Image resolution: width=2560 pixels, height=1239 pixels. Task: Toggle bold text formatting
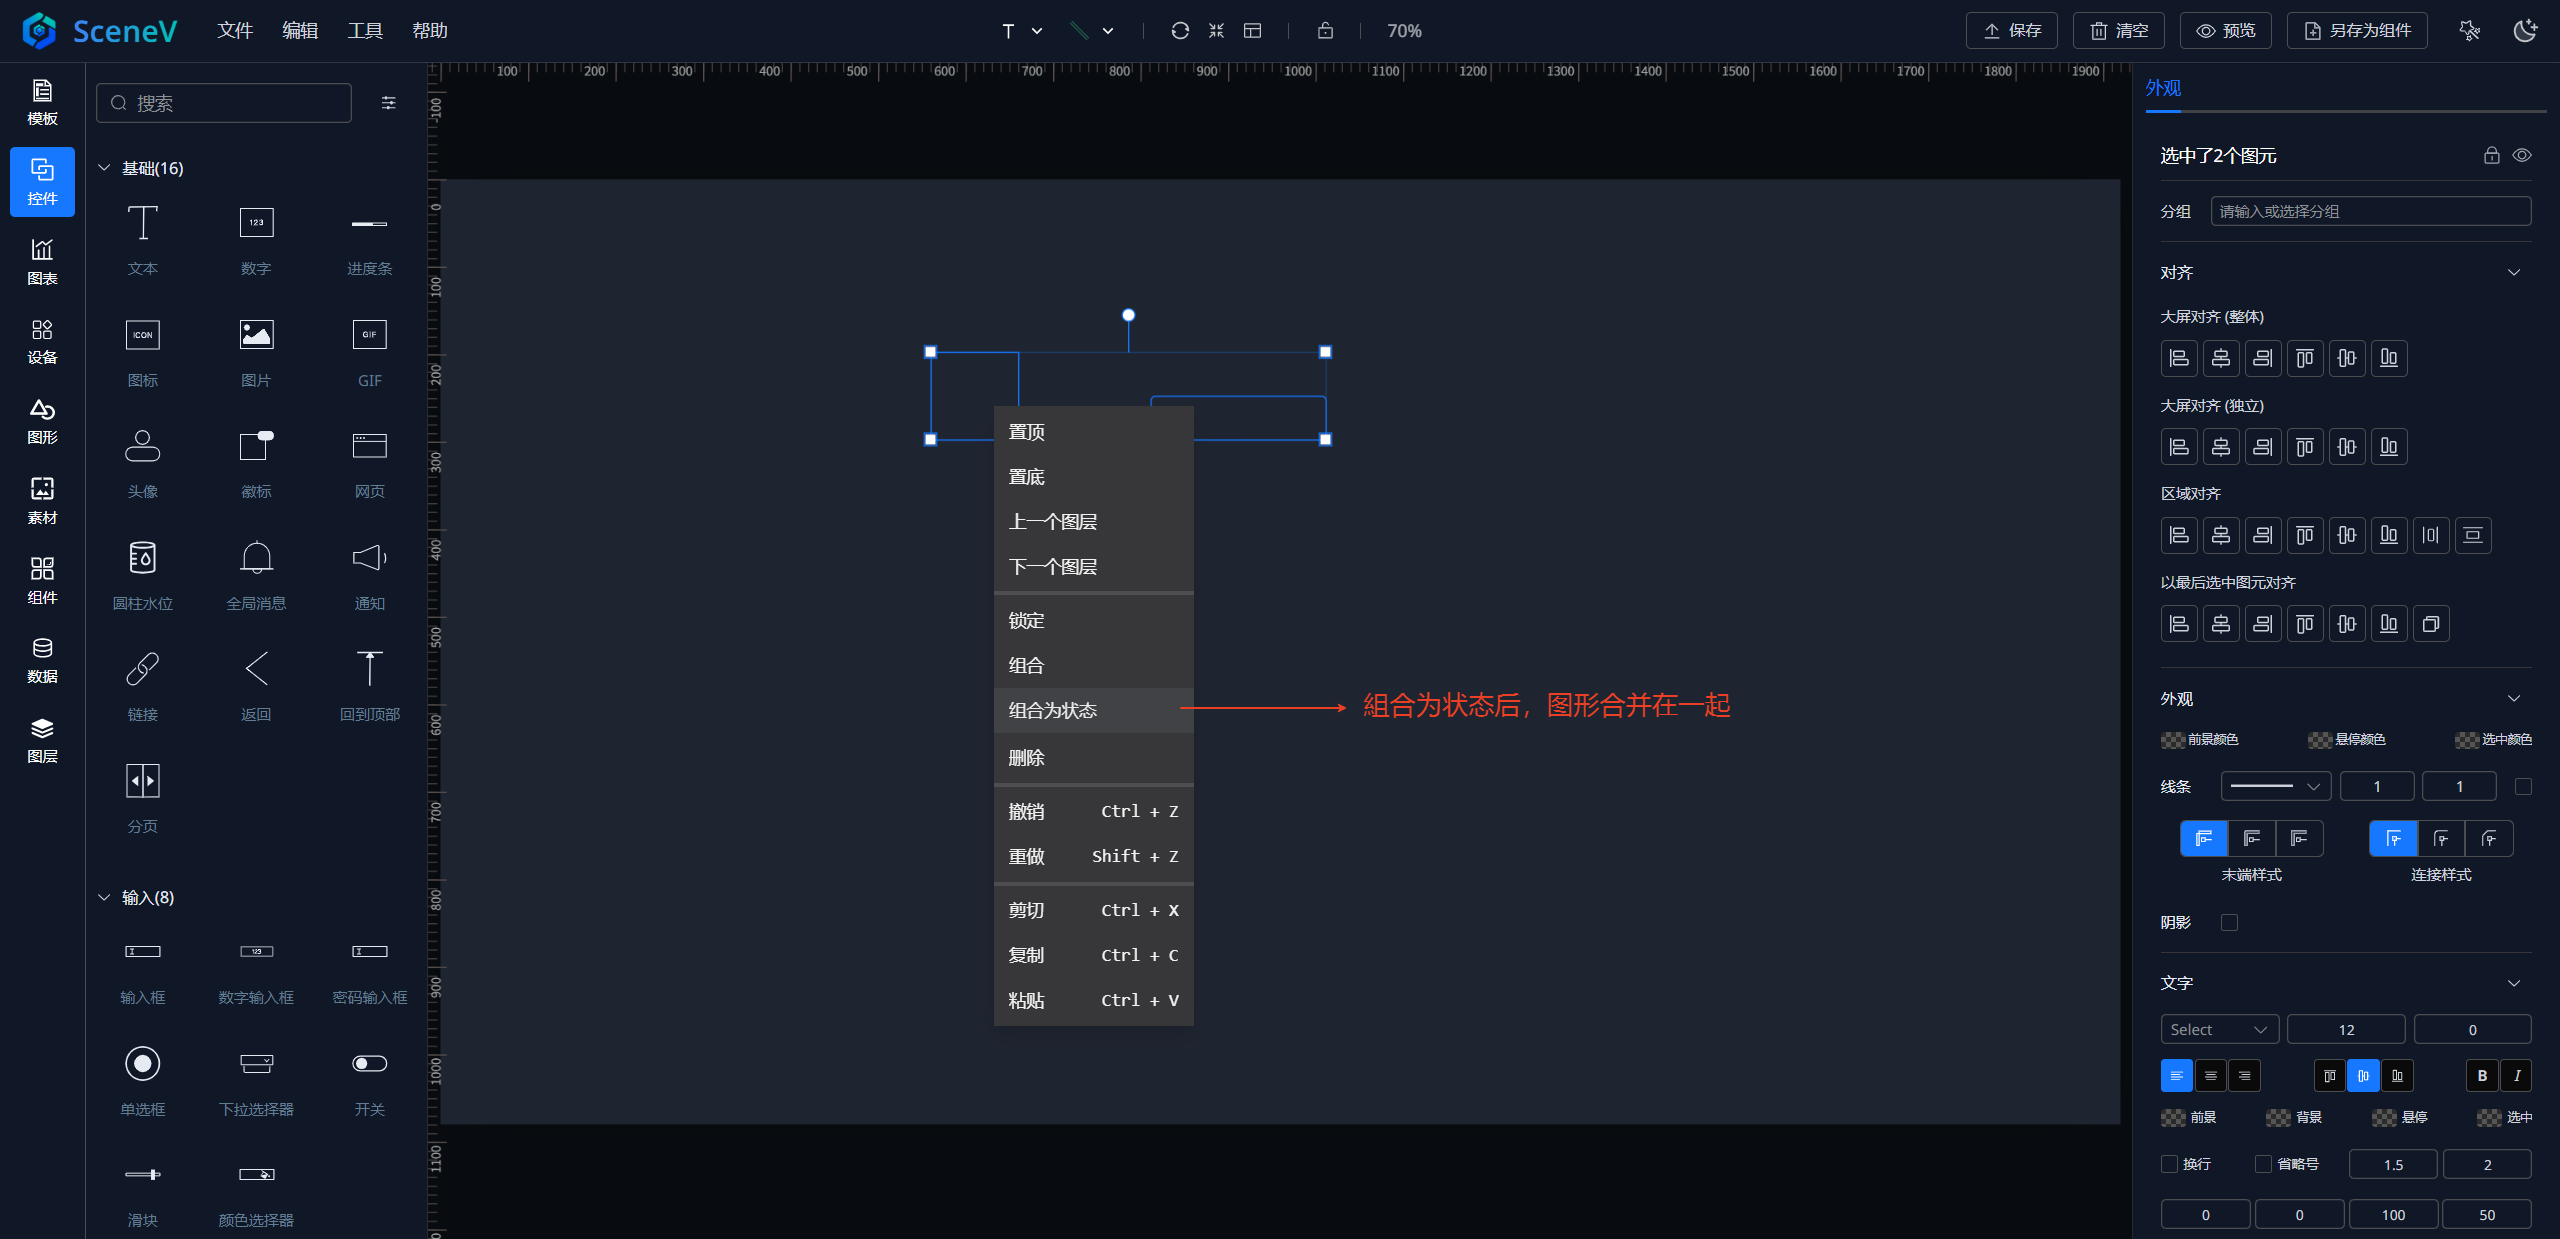2482,1075
